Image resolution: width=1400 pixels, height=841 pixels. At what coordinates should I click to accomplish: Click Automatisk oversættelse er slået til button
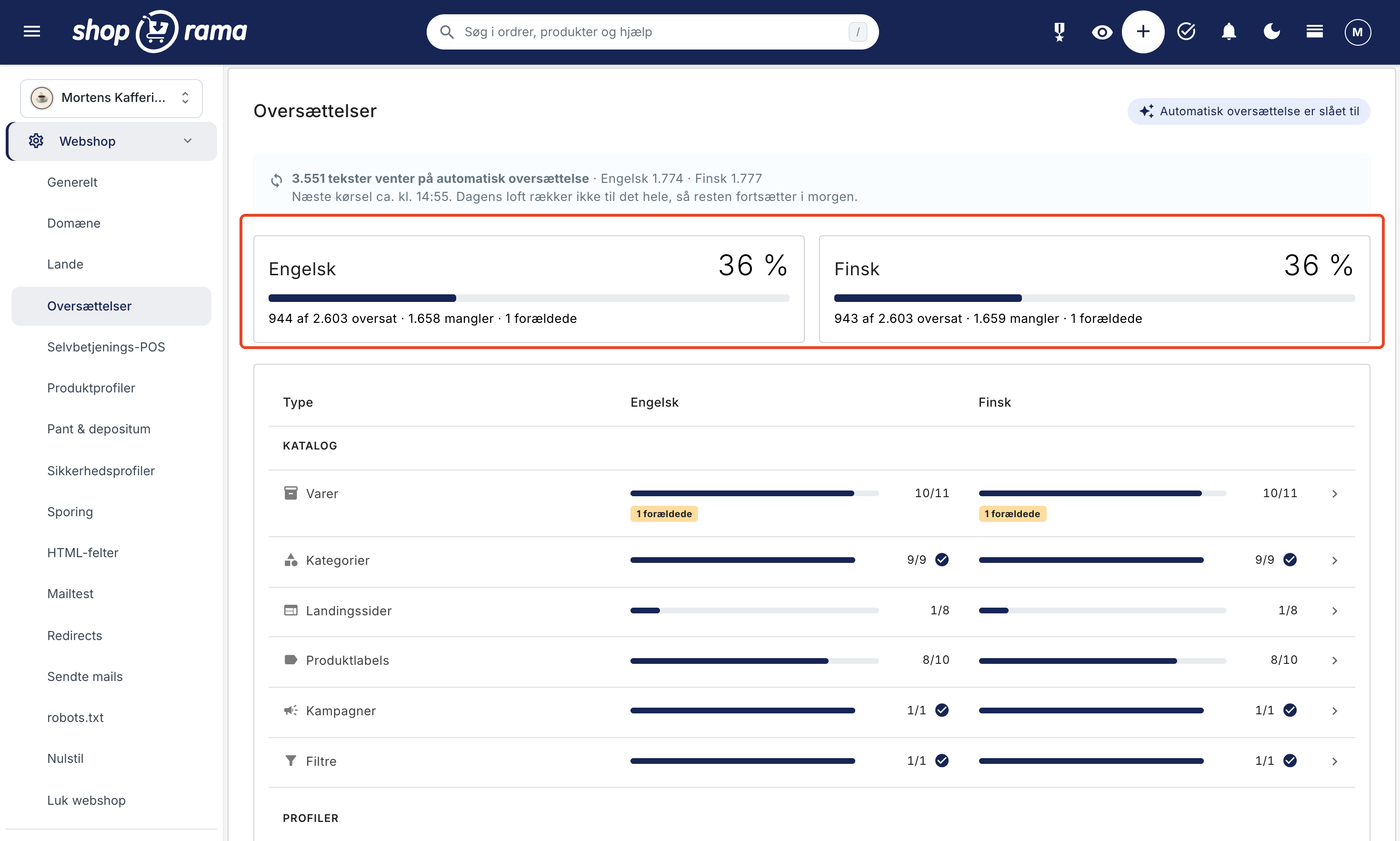click(x=1248, y=111)
